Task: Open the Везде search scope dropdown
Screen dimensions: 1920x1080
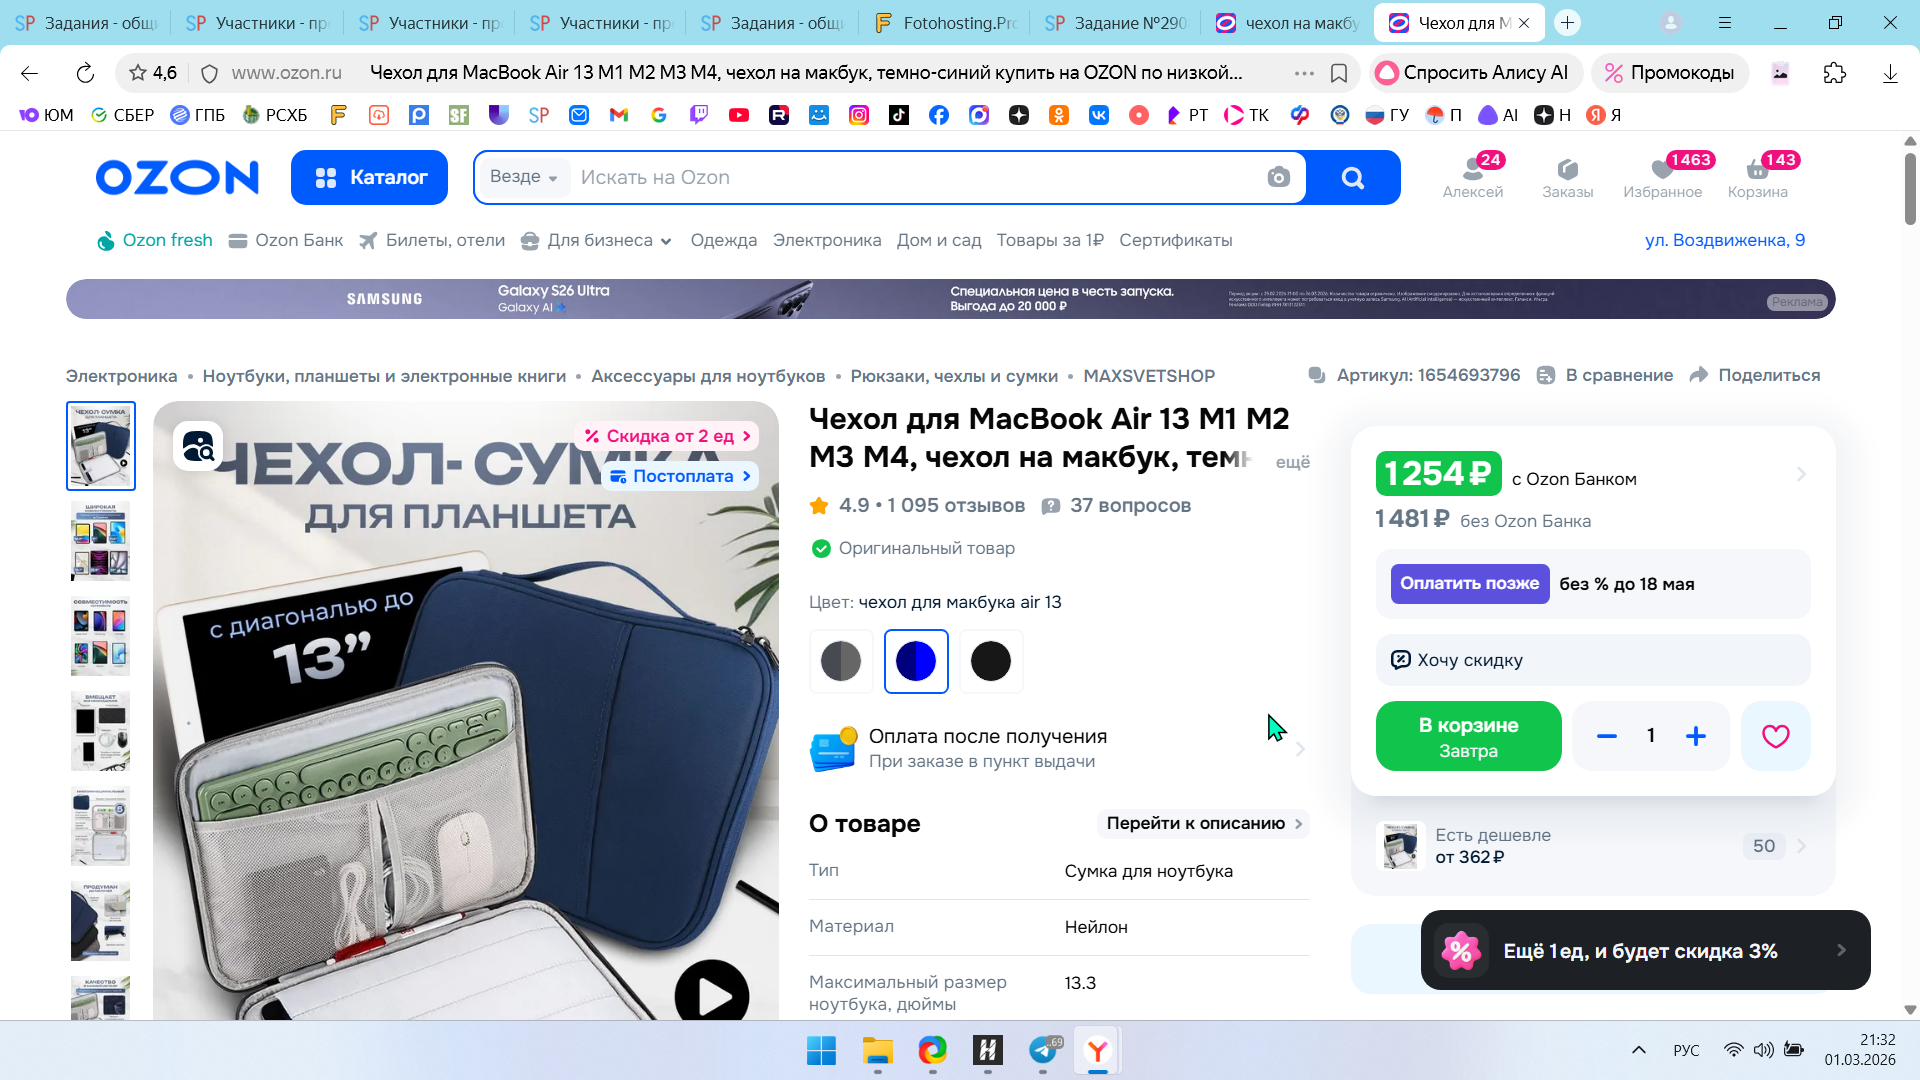Action: [x=524, y=177]
